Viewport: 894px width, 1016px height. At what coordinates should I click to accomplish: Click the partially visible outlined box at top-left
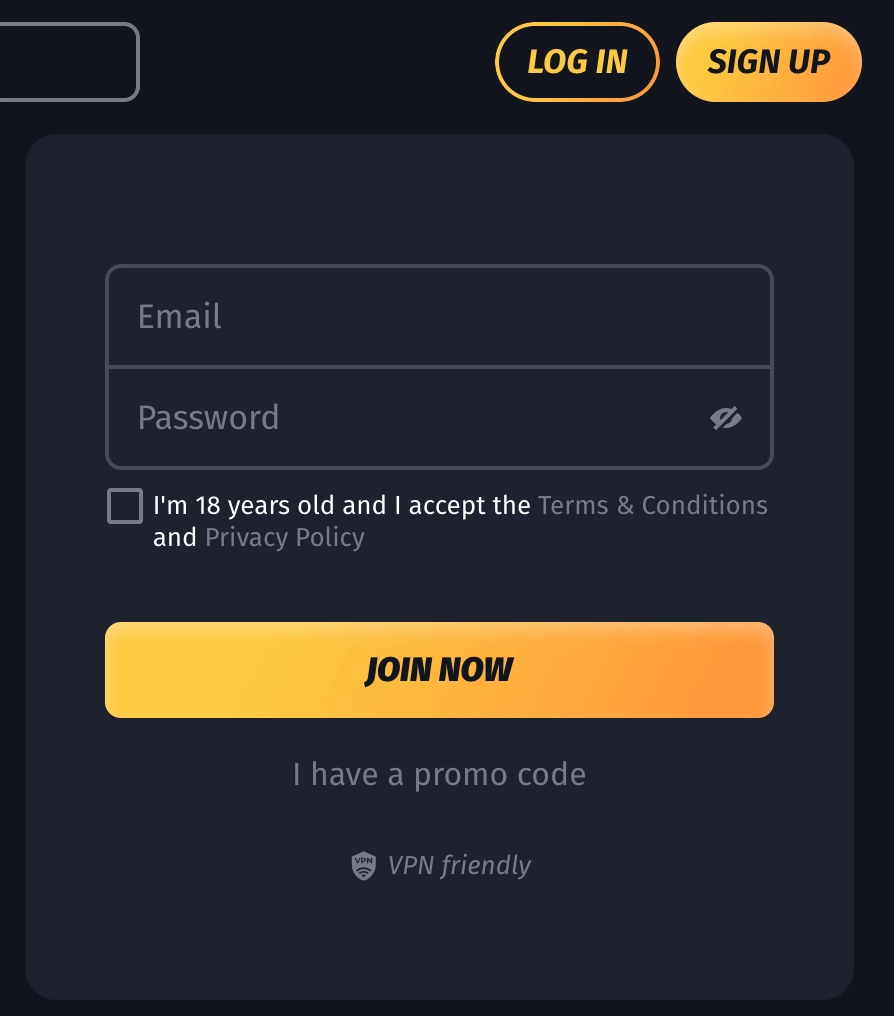[x=69, y=62]
